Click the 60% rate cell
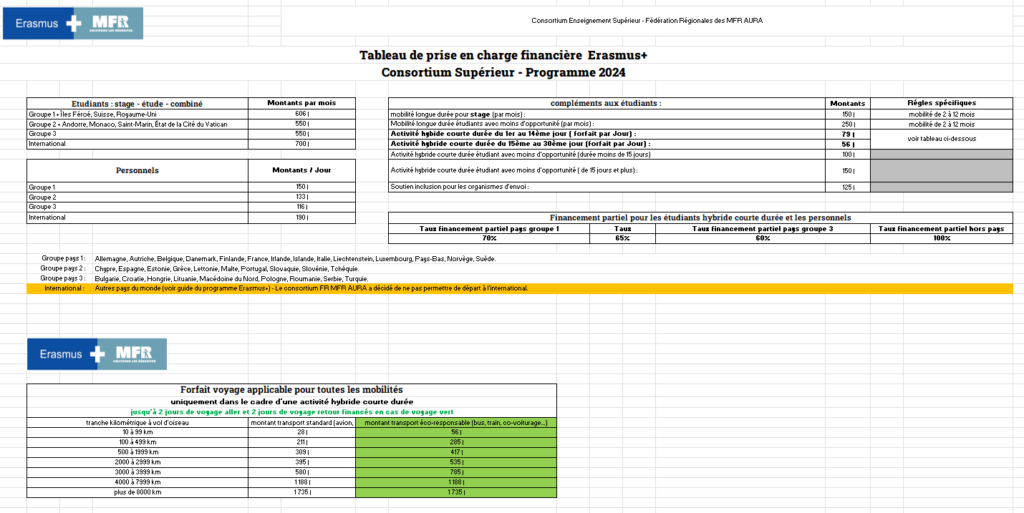Image resolution: width=1024 pixels, height=513 pixels. click(x=763, y=238)
